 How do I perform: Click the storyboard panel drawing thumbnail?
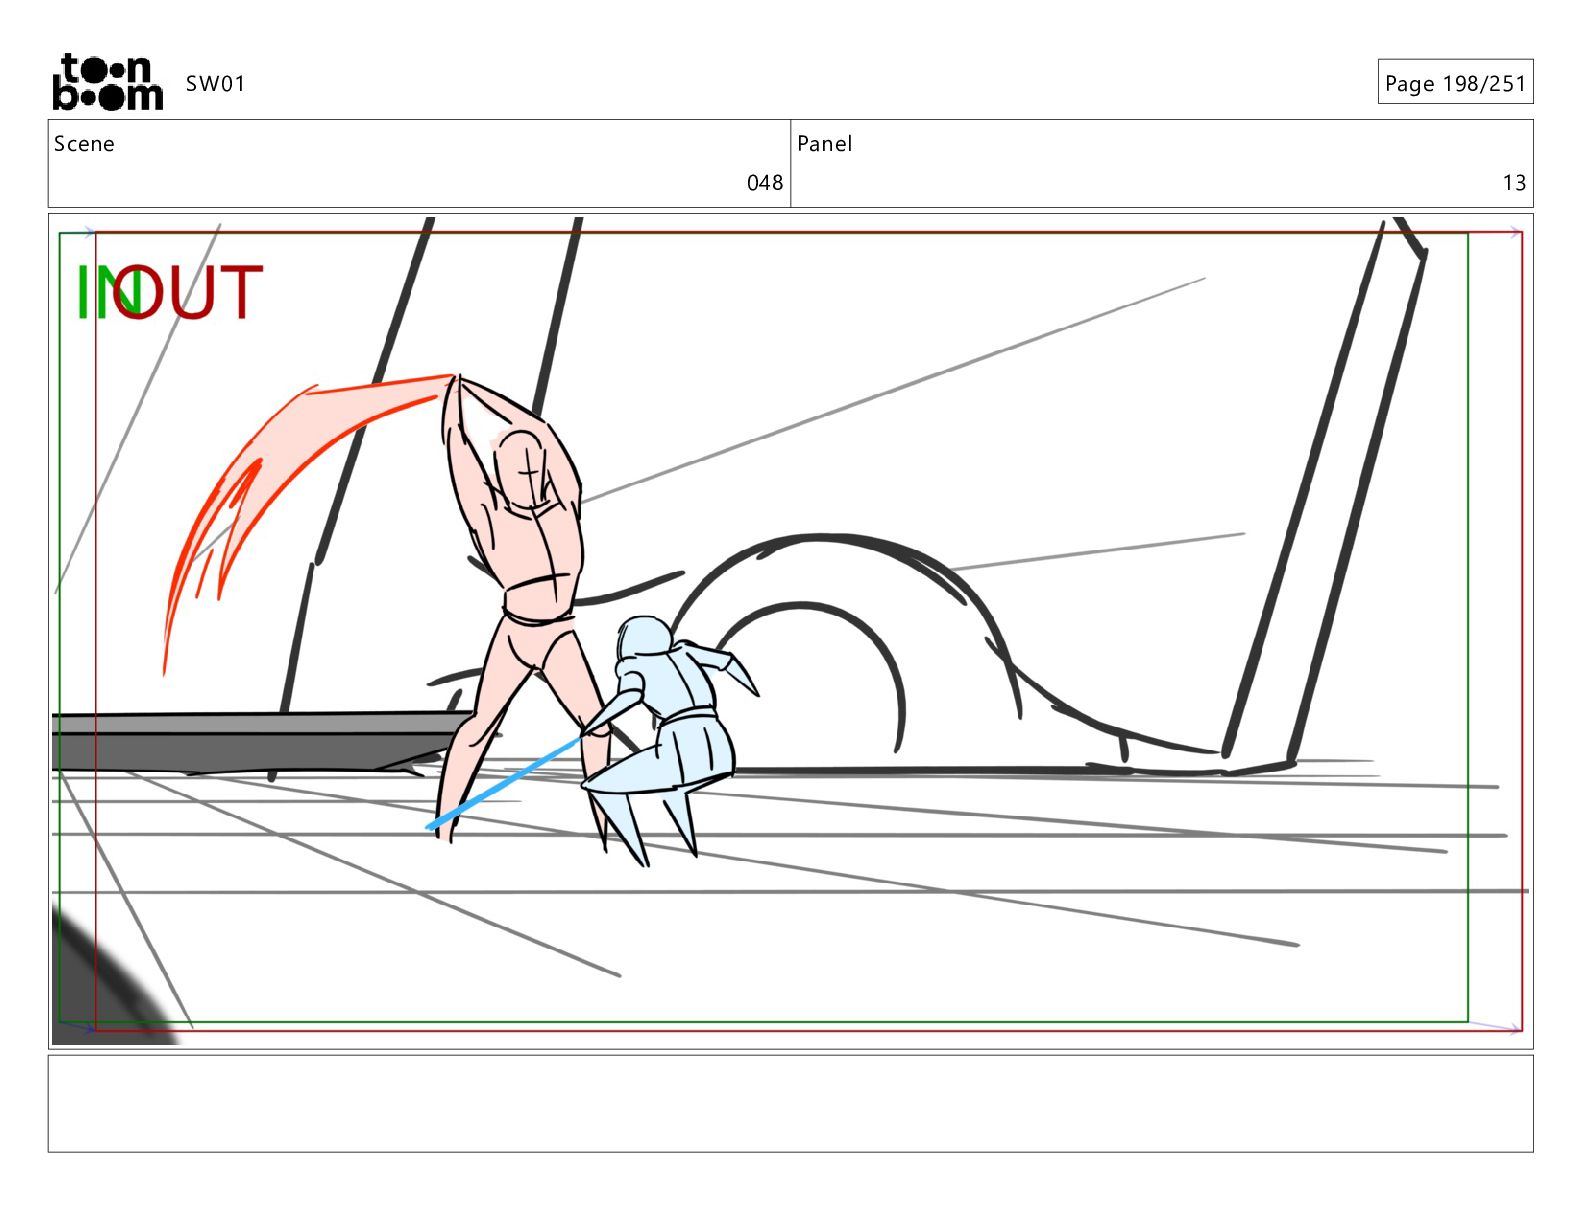[790, 631]
